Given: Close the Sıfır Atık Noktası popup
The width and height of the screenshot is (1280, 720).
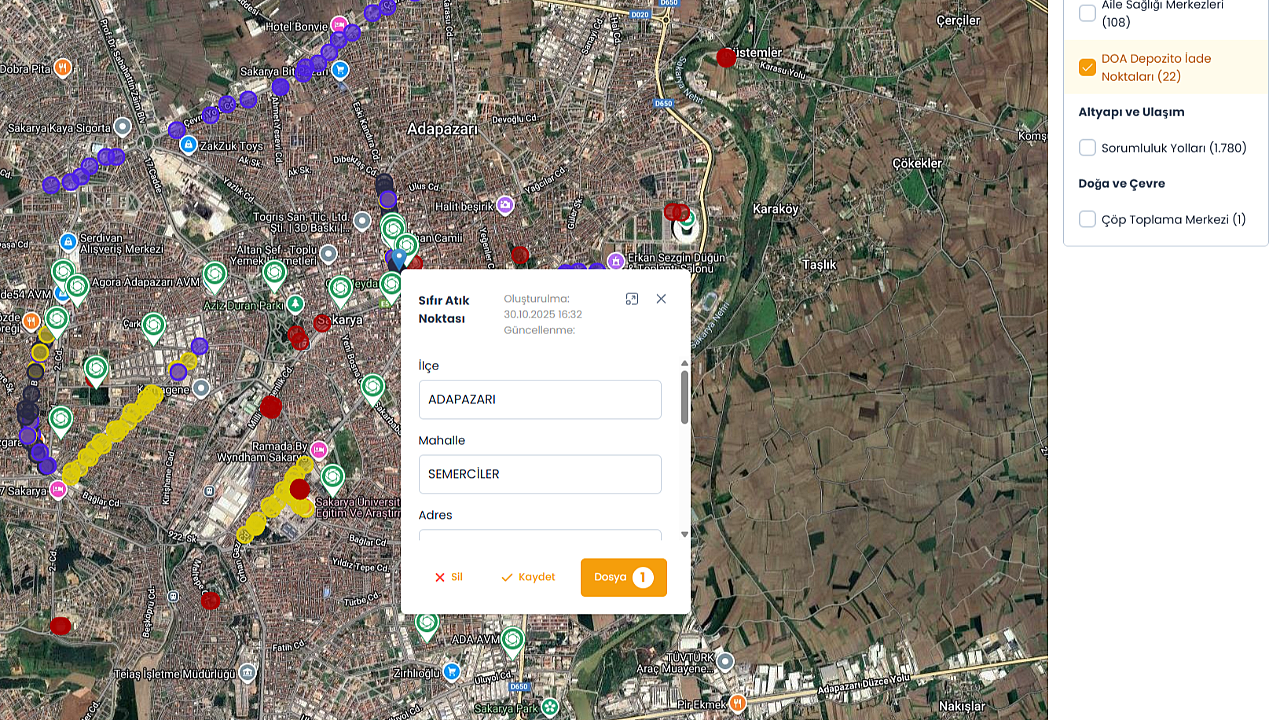Looking at the screenshot, I should coord(661,299).
